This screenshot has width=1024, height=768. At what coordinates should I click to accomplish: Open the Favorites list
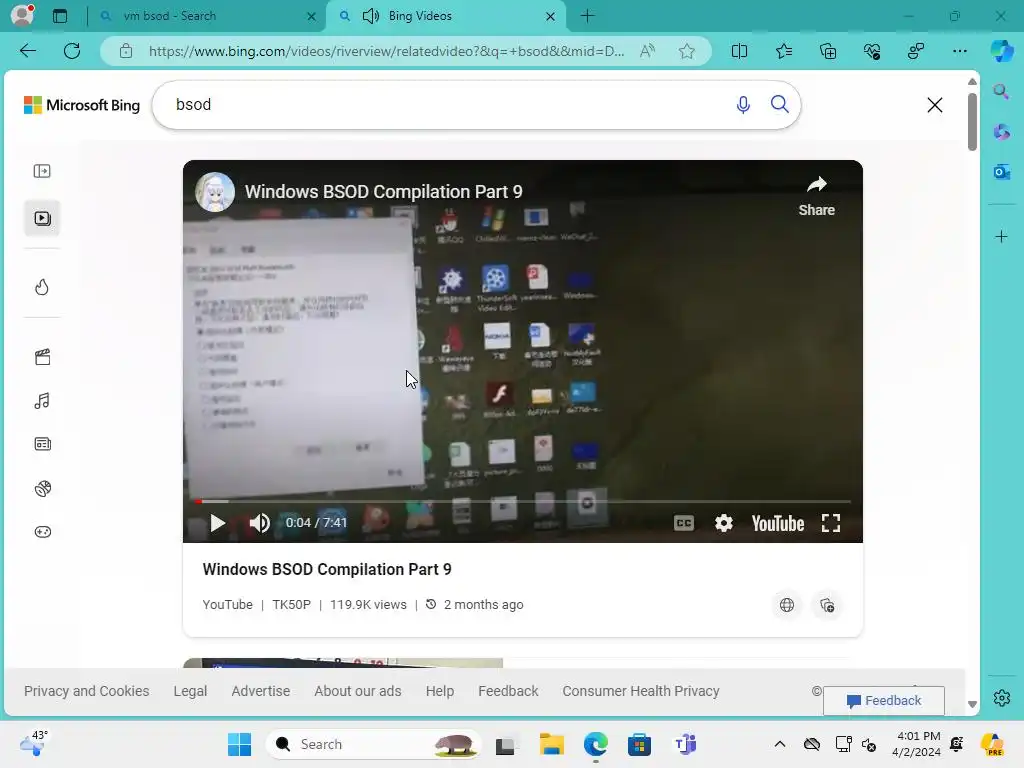click(784, 51)
